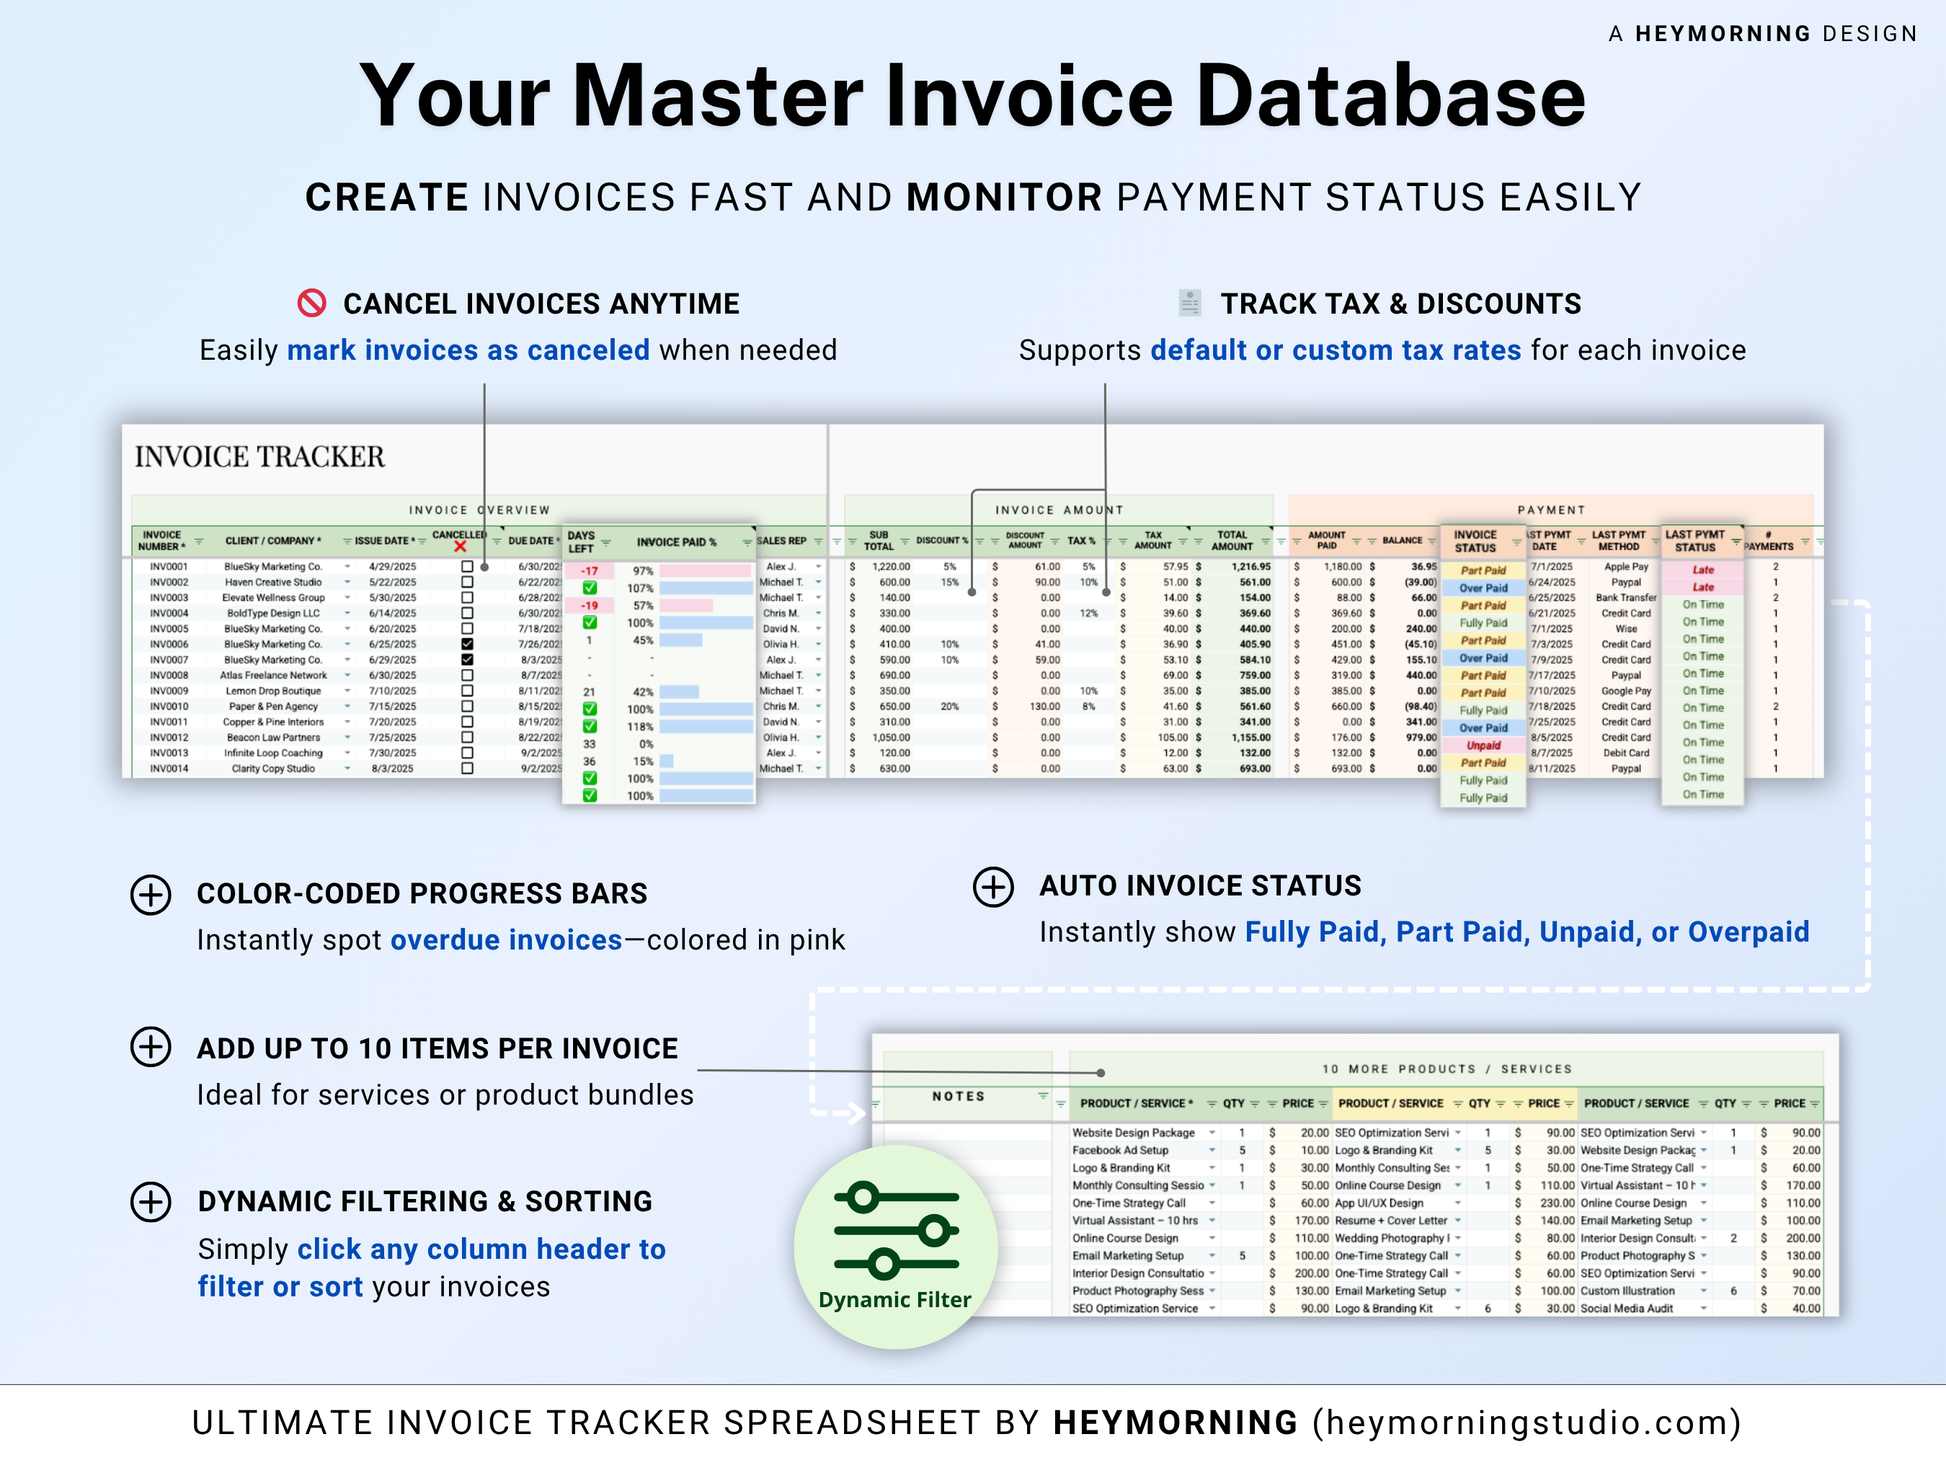This screenshot has width=1946, height=1460.
Task: Click the Bank Transfer payment method cell
Action: [x=1626, y=598]
